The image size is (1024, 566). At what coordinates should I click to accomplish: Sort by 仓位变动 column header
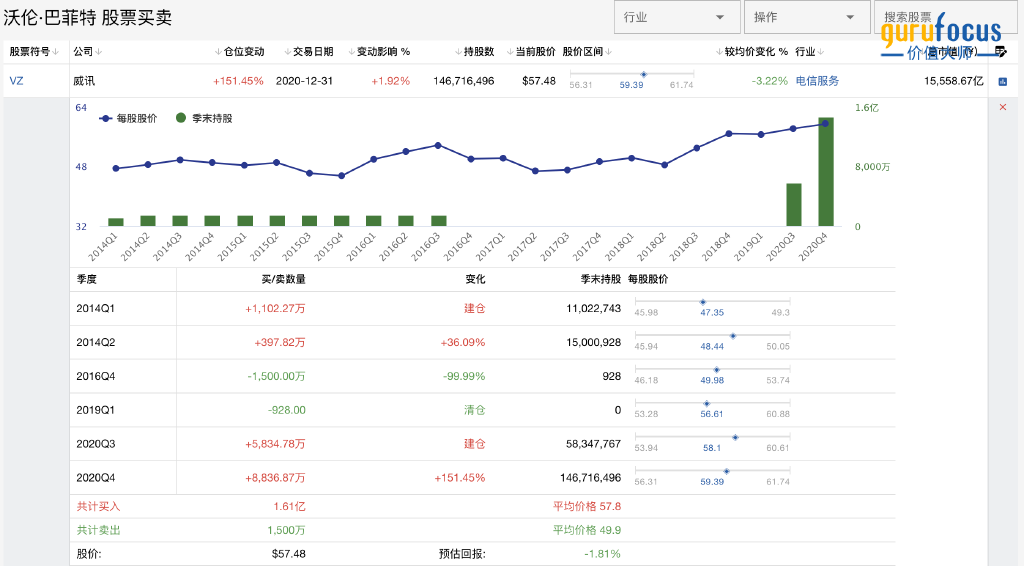coord(239,52)
